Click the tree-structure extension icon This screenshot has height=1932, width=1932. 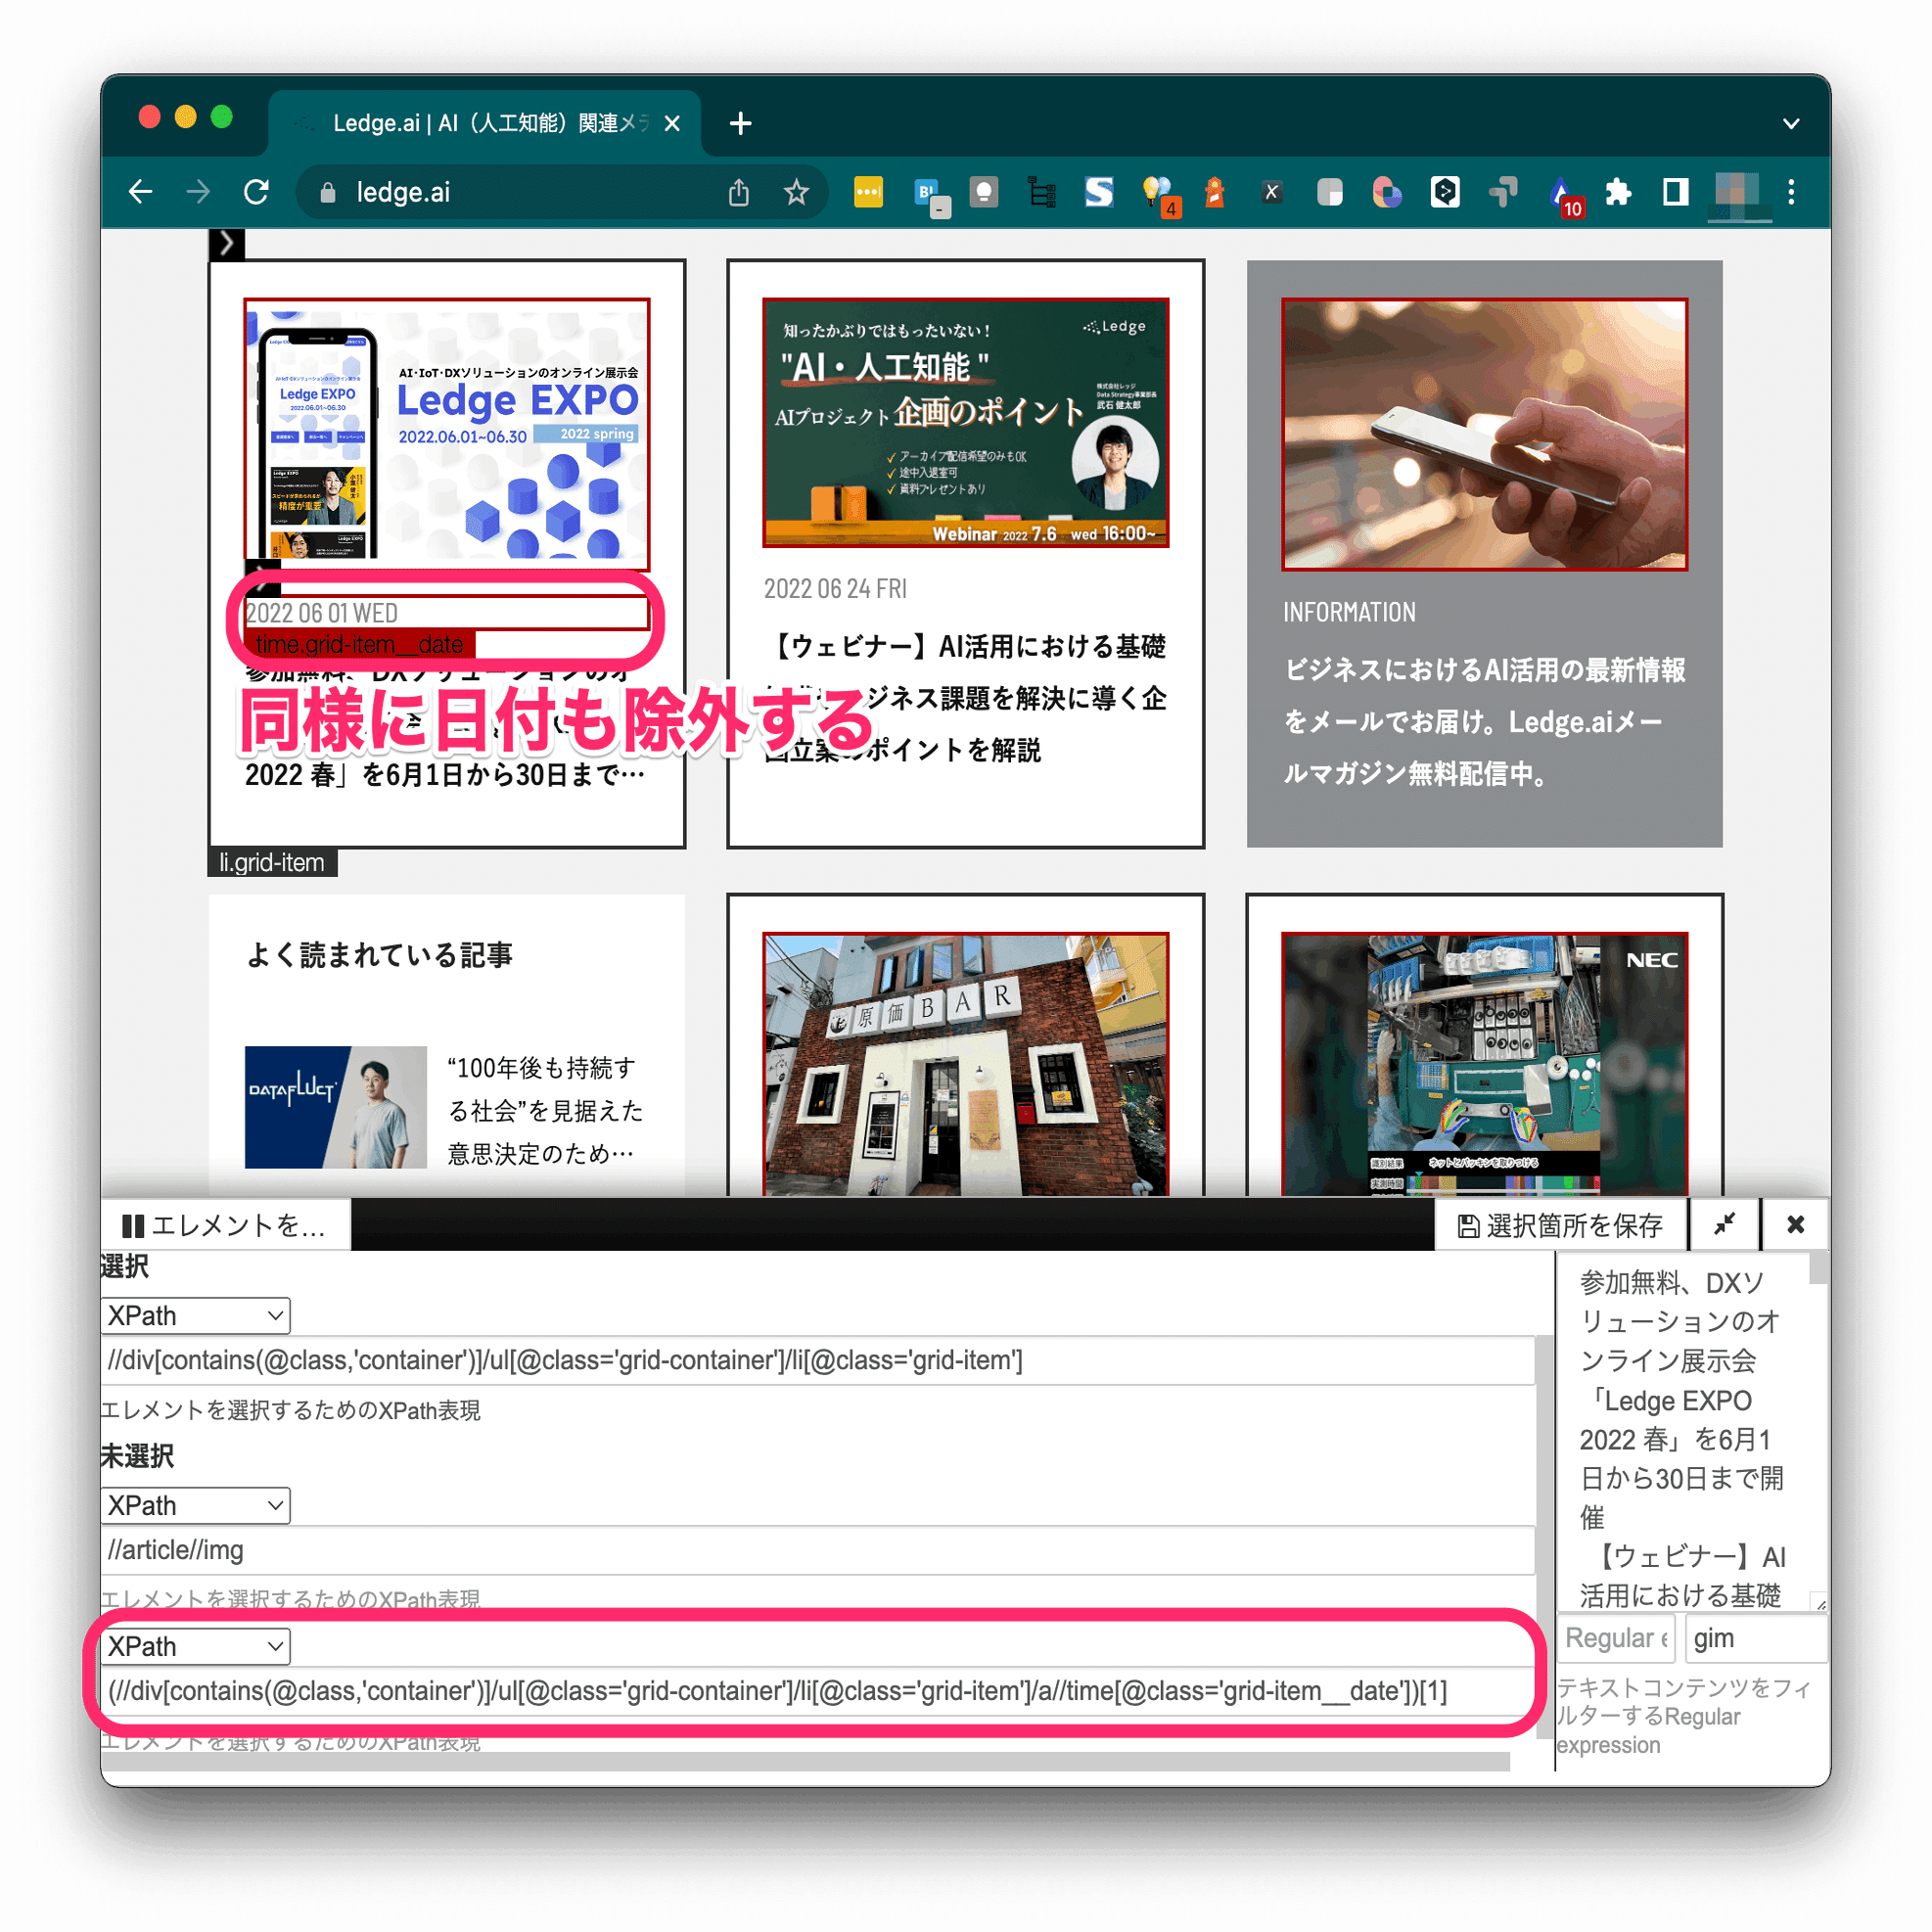pos(1042,192)
